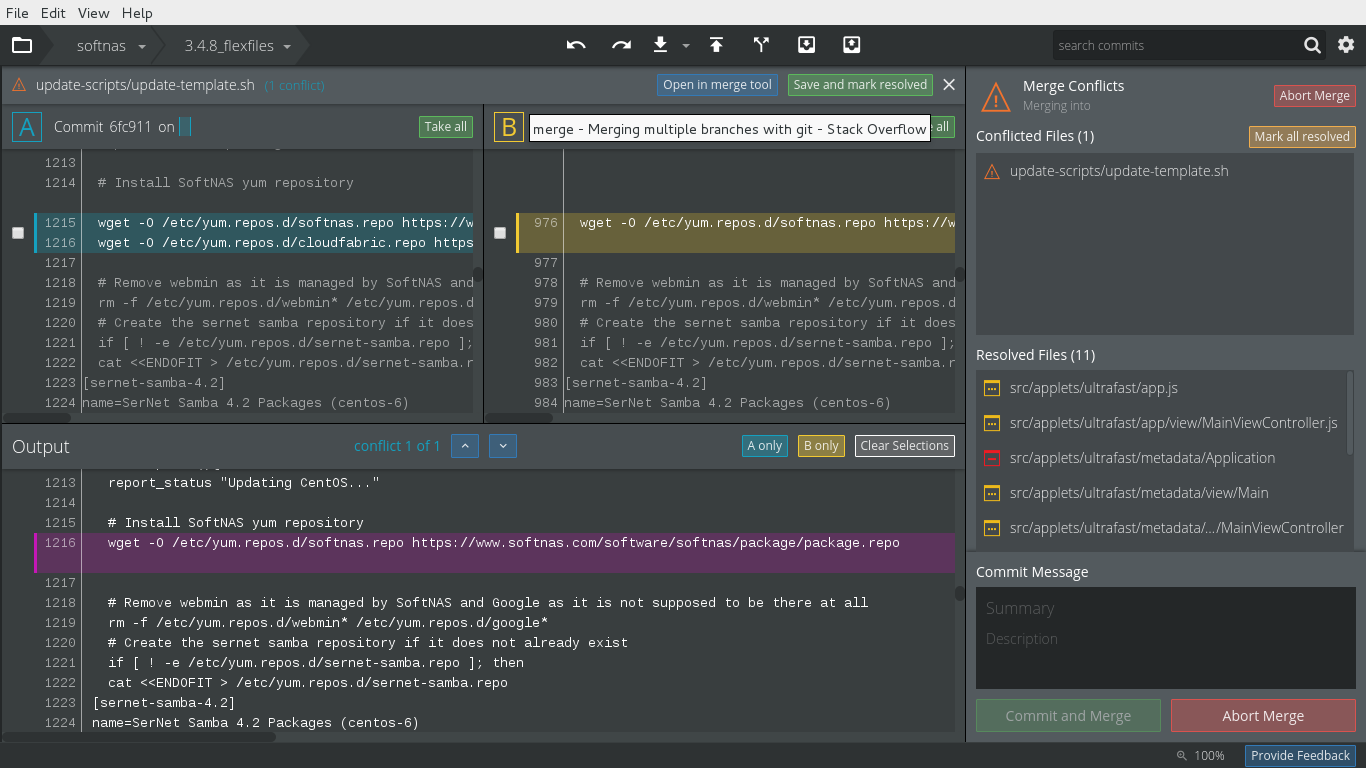Viewport: 1366px width, 768px height.
Task: Click Save and mark resolved button
Action: point(860,85)
